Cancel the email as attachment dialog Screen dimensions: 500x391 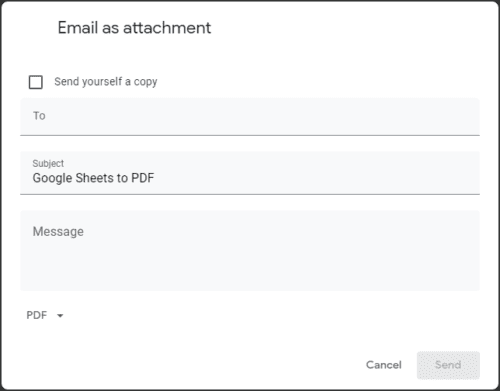pyautogui.click(x=384, y=365)
